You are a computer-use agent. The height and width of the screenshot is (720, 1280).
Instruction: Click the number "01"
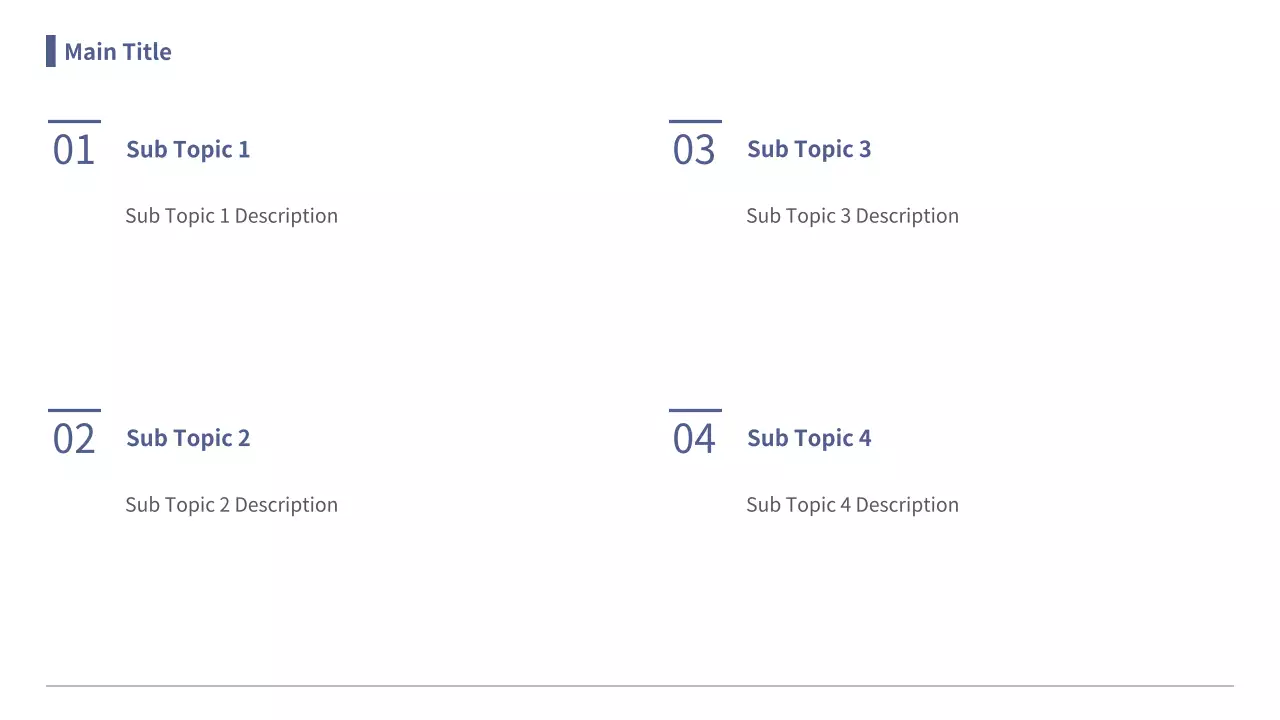tap(74, 150)
